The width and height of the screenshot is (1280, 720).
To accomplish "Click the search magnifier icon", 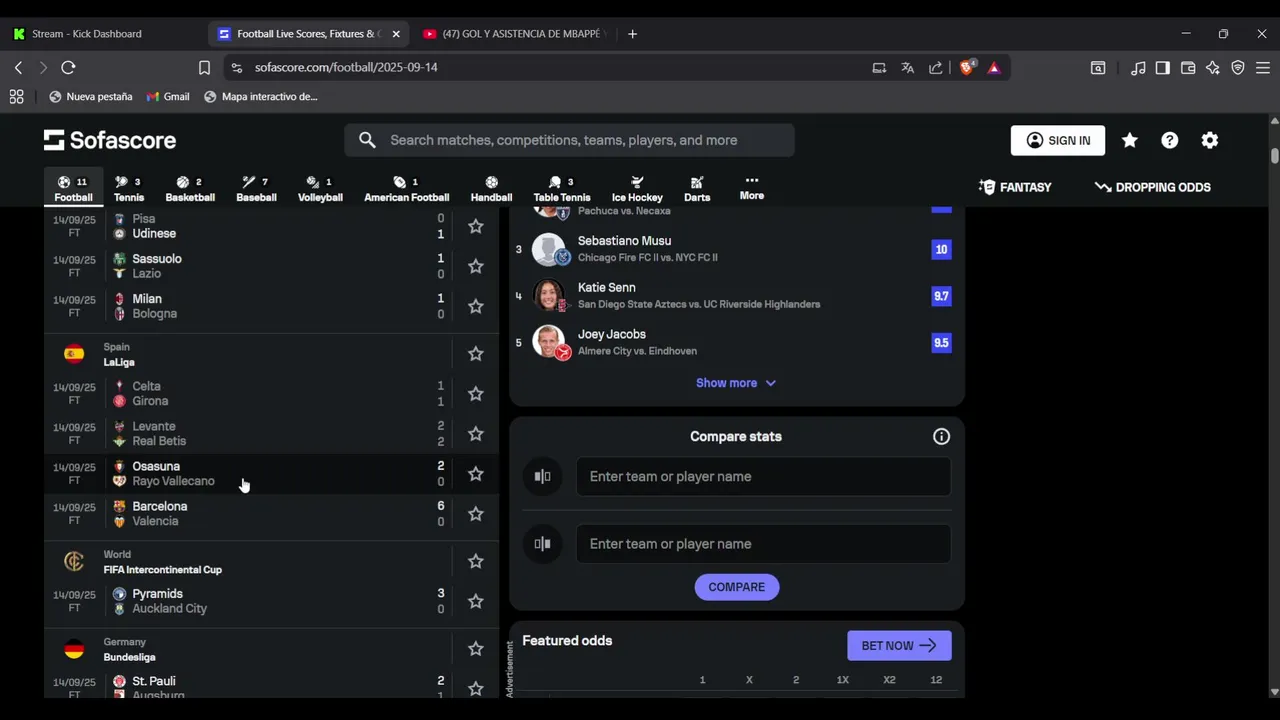I will click(367, 140).
